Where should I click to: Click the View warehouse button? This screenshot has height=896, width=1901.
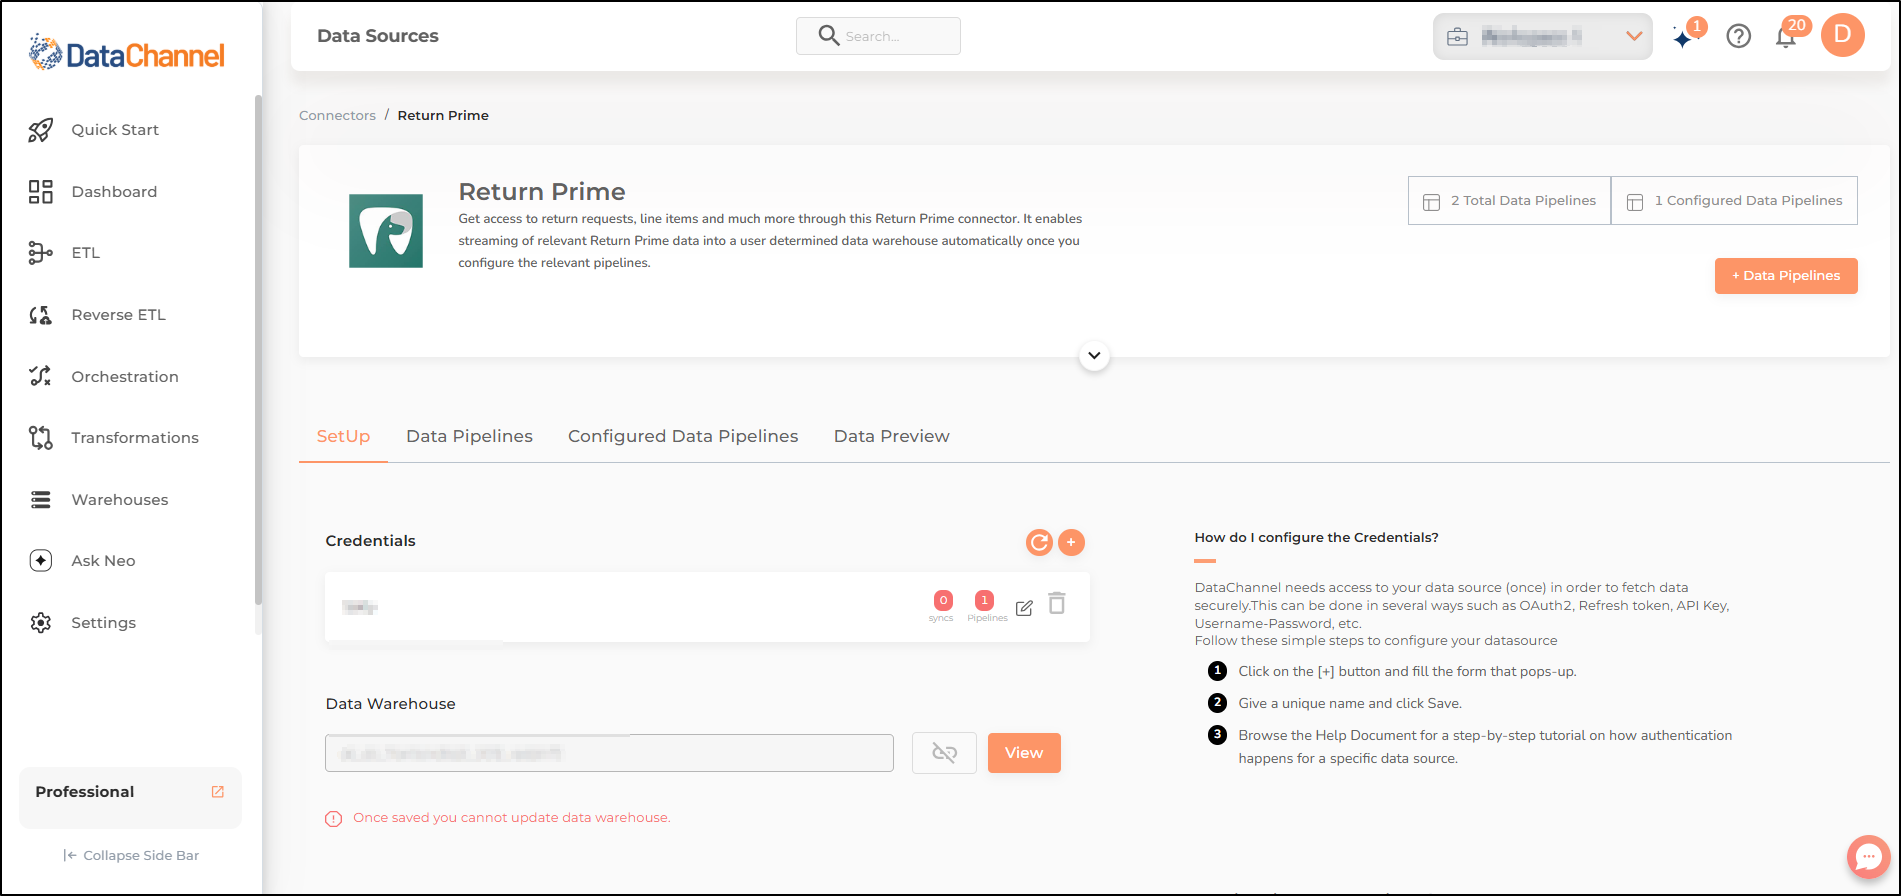[x=1024, y=753]
